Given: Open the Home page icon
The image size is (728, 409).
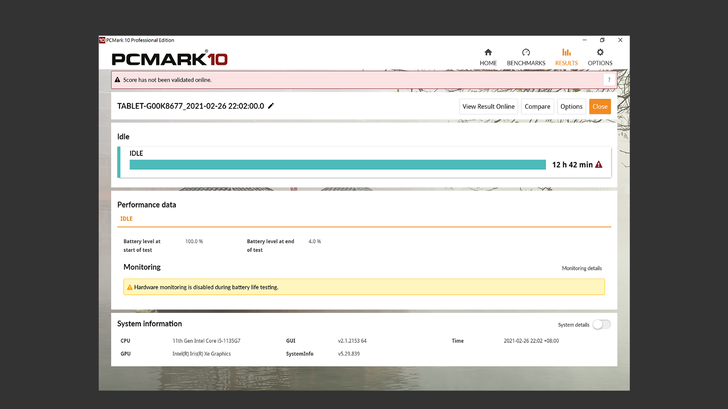Looking at the screenshot, I should pos(488,52).
